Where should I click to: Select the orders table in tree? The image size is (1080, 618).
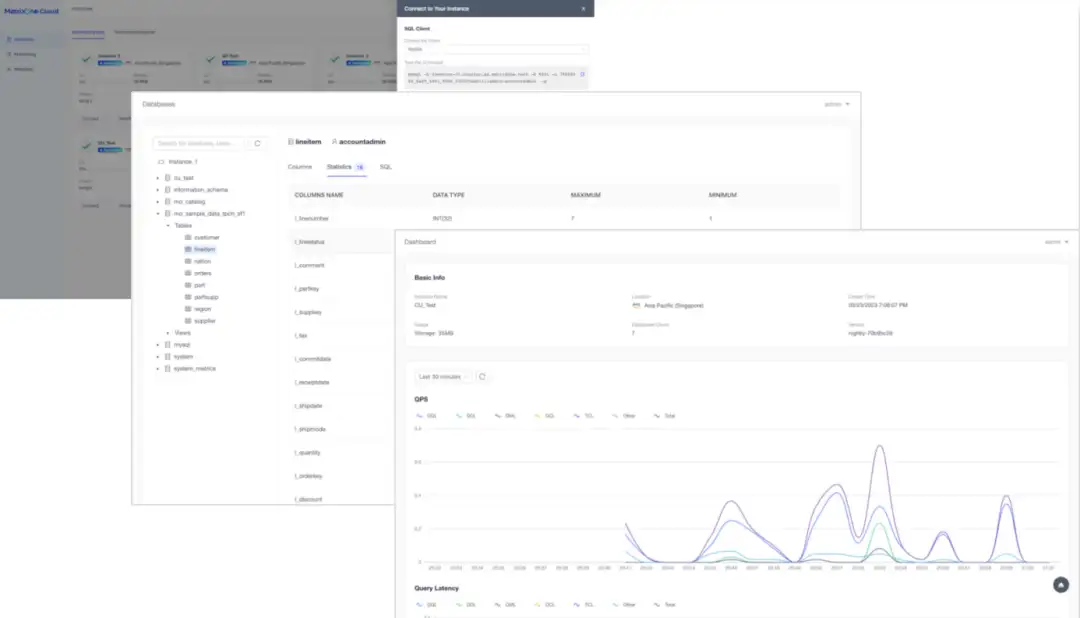202,274
